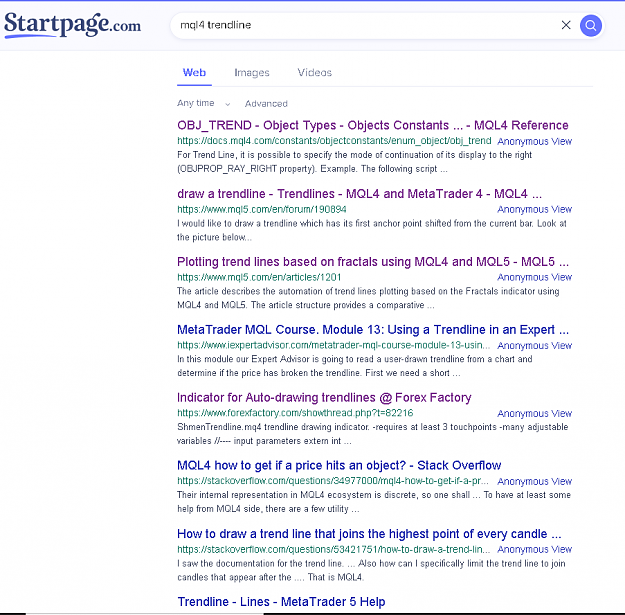Click snippet 'For Trend Line, it is possible'
The height and width of the screenshot is (615, 625).
pyautogui.click(x=354, y=161)
